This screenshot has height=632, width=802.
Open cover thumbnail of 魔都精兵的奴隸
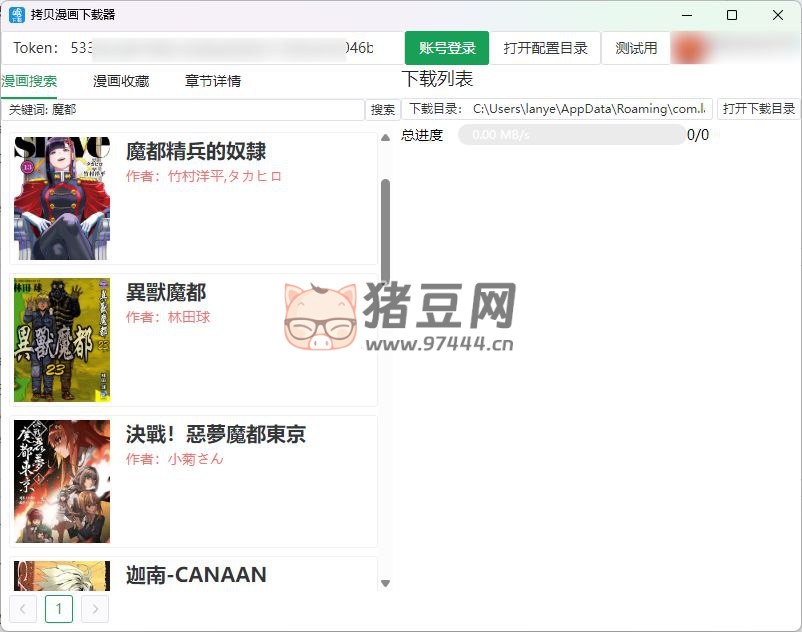(x=62, y=198)
